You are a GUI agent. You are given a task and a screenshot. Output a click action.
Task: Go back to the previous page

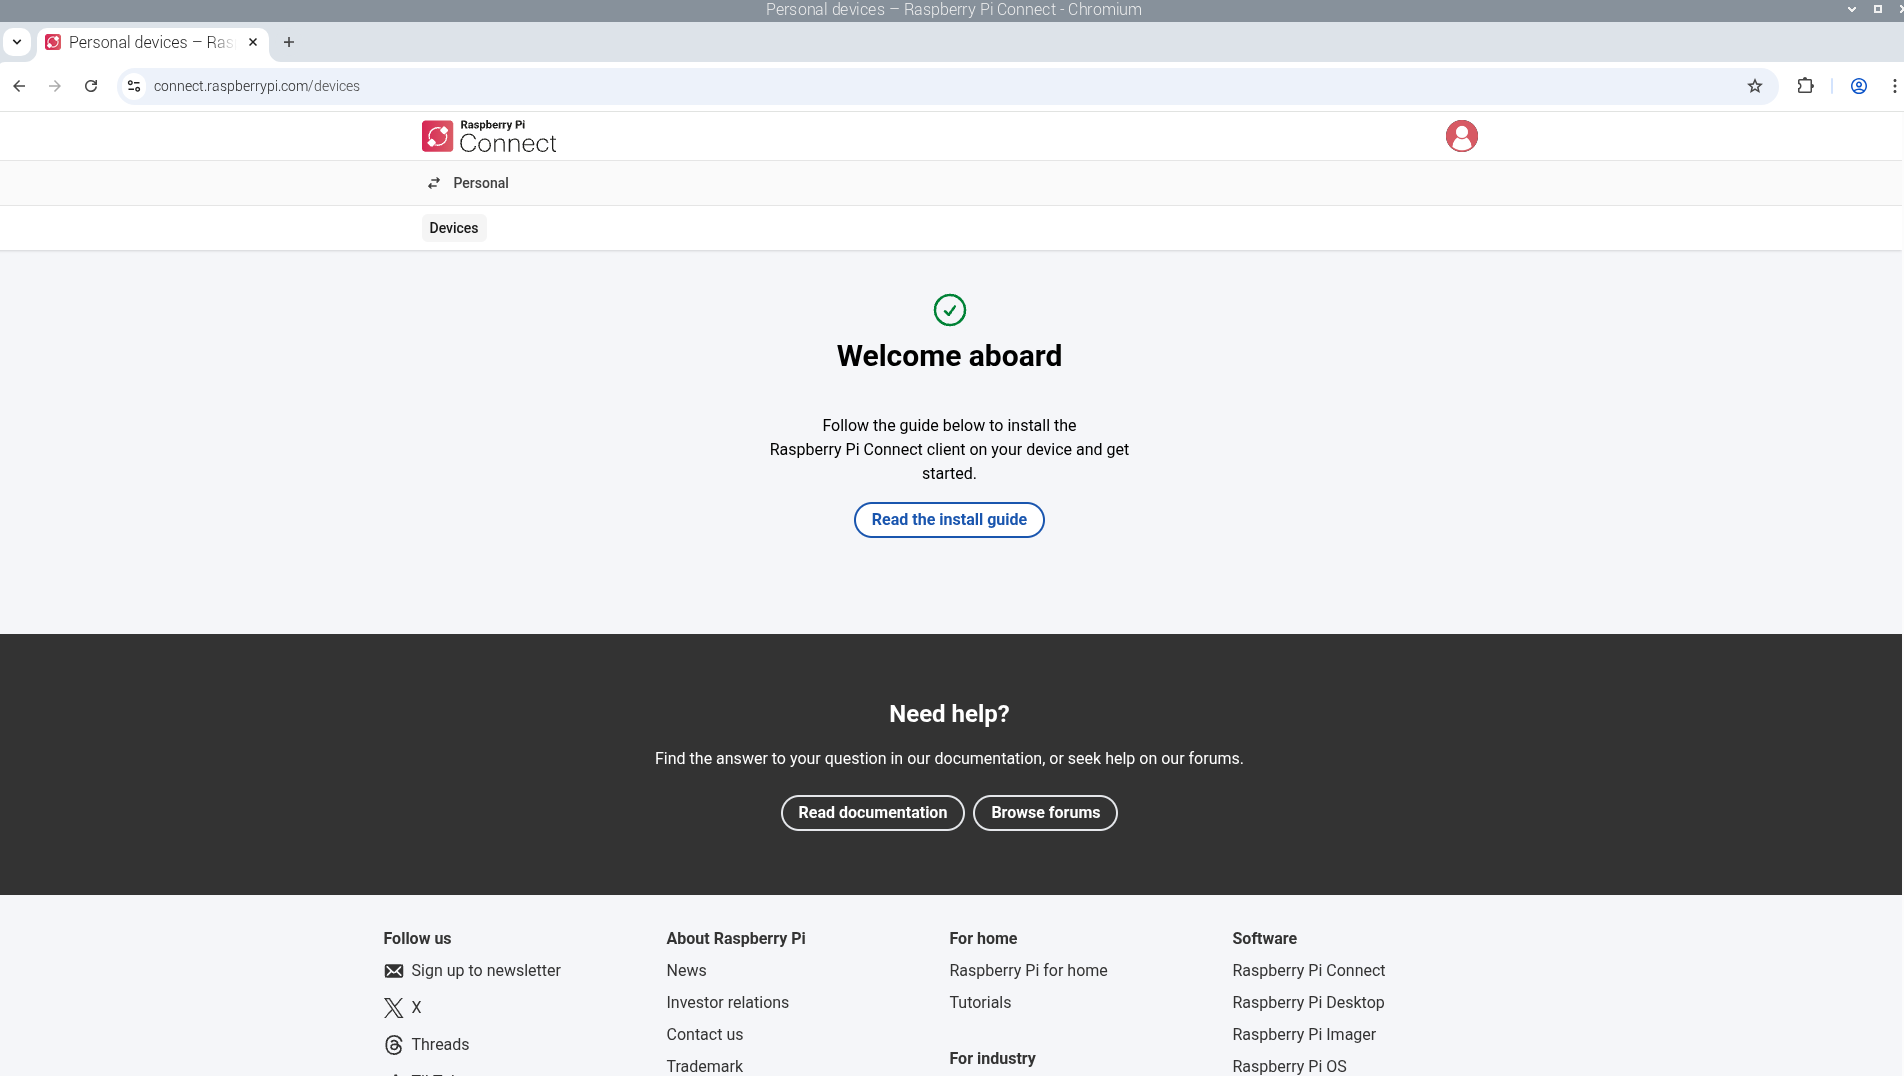click(x=19, y=86)
